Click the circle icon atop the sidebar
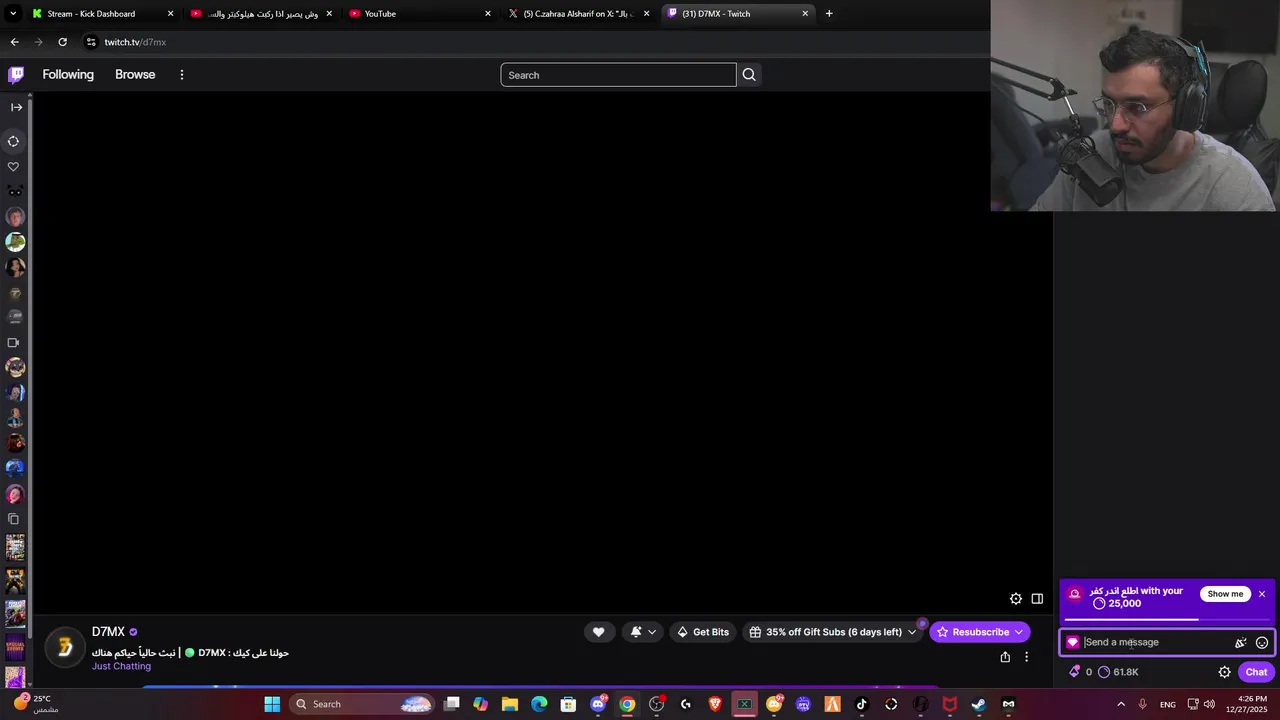The image size is (1280, 720). click(14, 141)
